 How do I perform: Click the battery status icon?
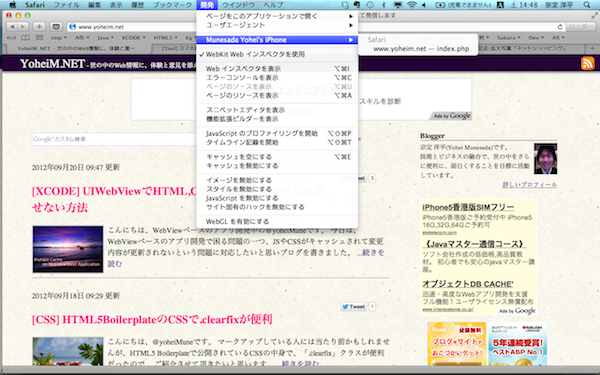pos(441,5)
